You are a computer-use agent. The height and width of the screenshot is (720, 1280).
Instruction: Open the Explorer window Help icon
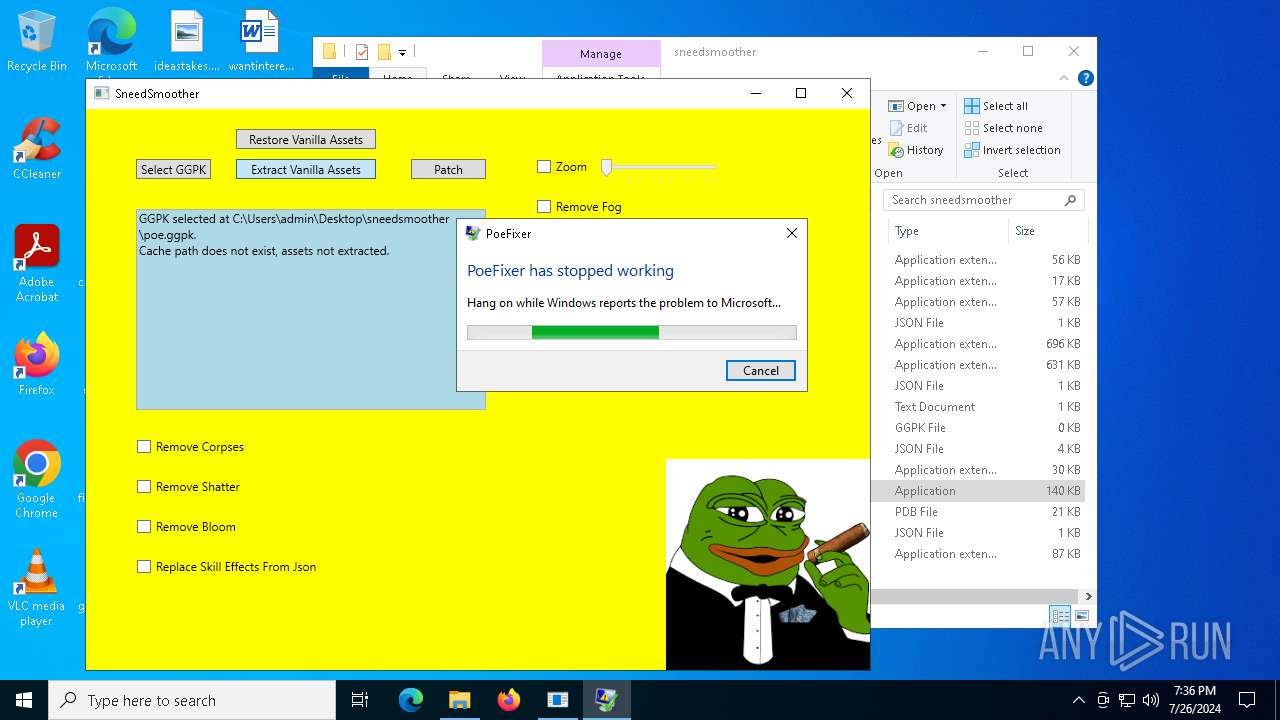click(1085, 78)
